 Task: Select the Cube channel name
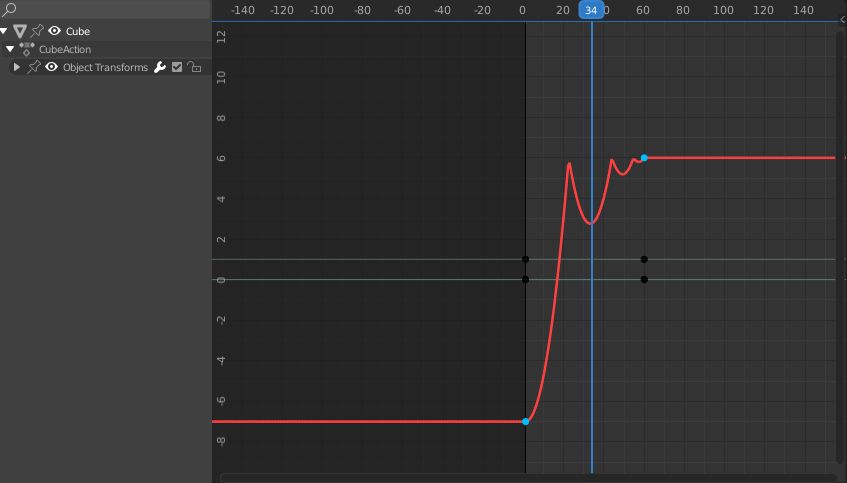tap(78, 31)
